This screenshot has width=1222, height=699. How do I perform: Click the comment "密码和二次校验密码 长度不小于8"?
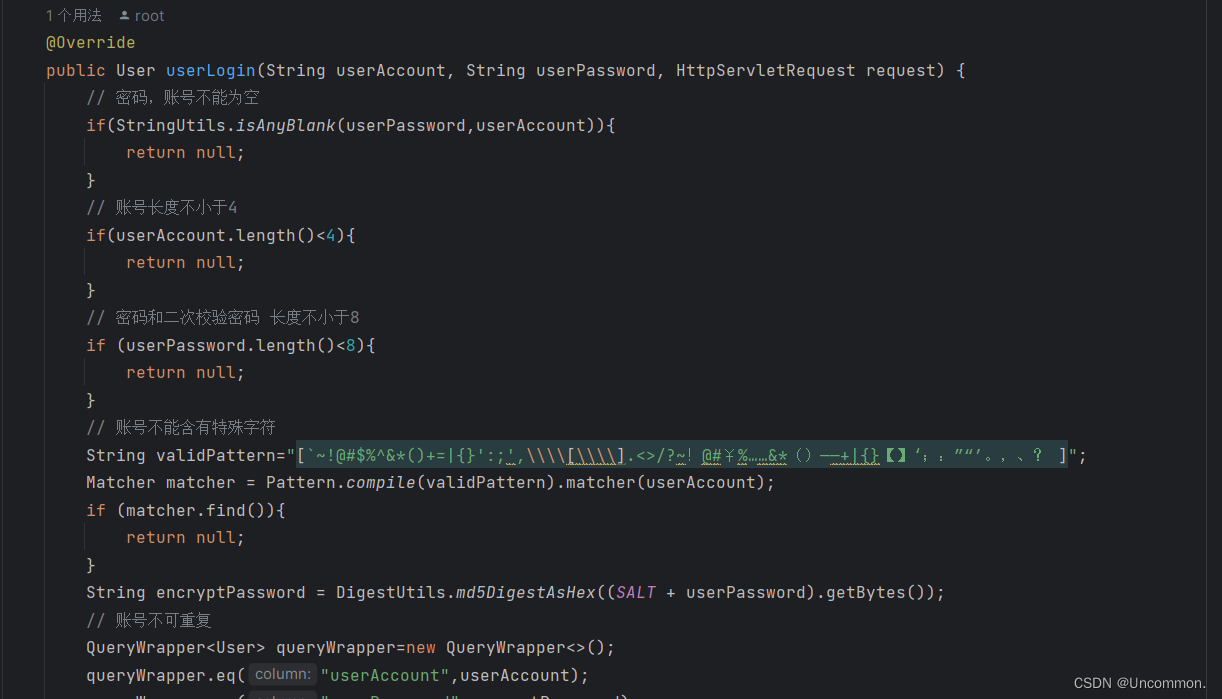click(223, 318)
